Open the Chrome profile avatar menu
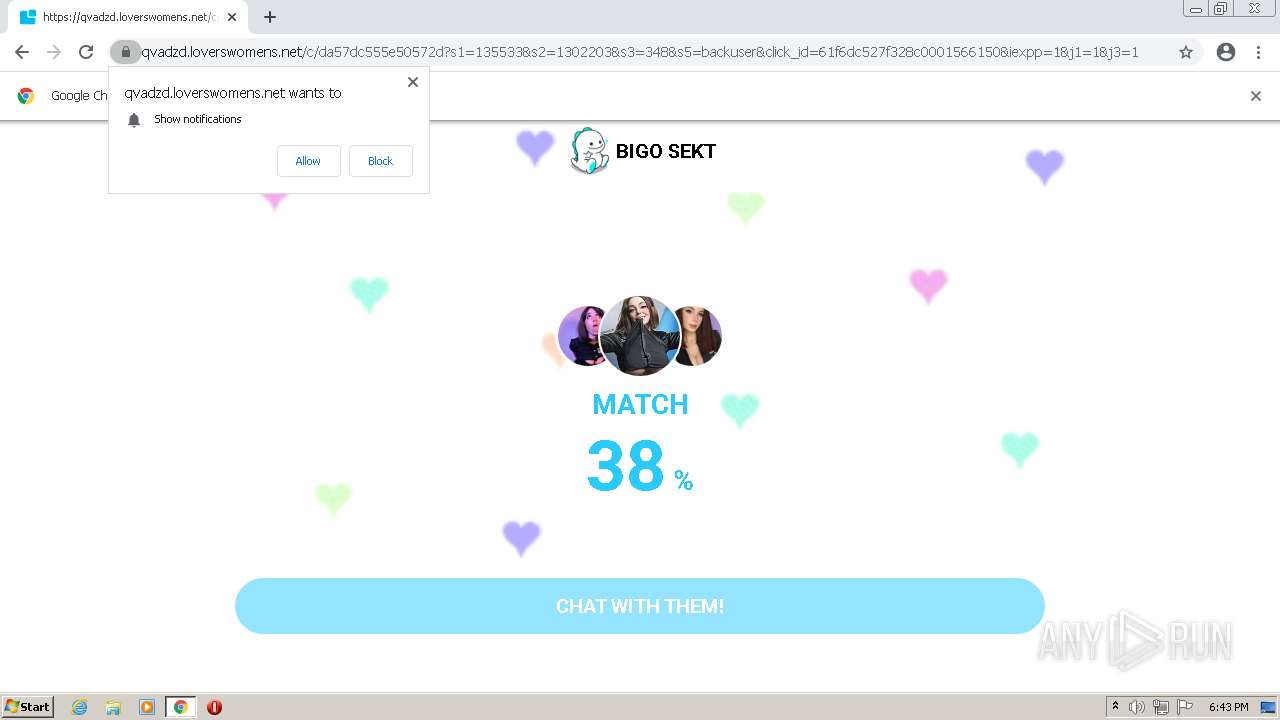The height and width of the screenshot is (720, 1280). click(x=1226, y=52)
